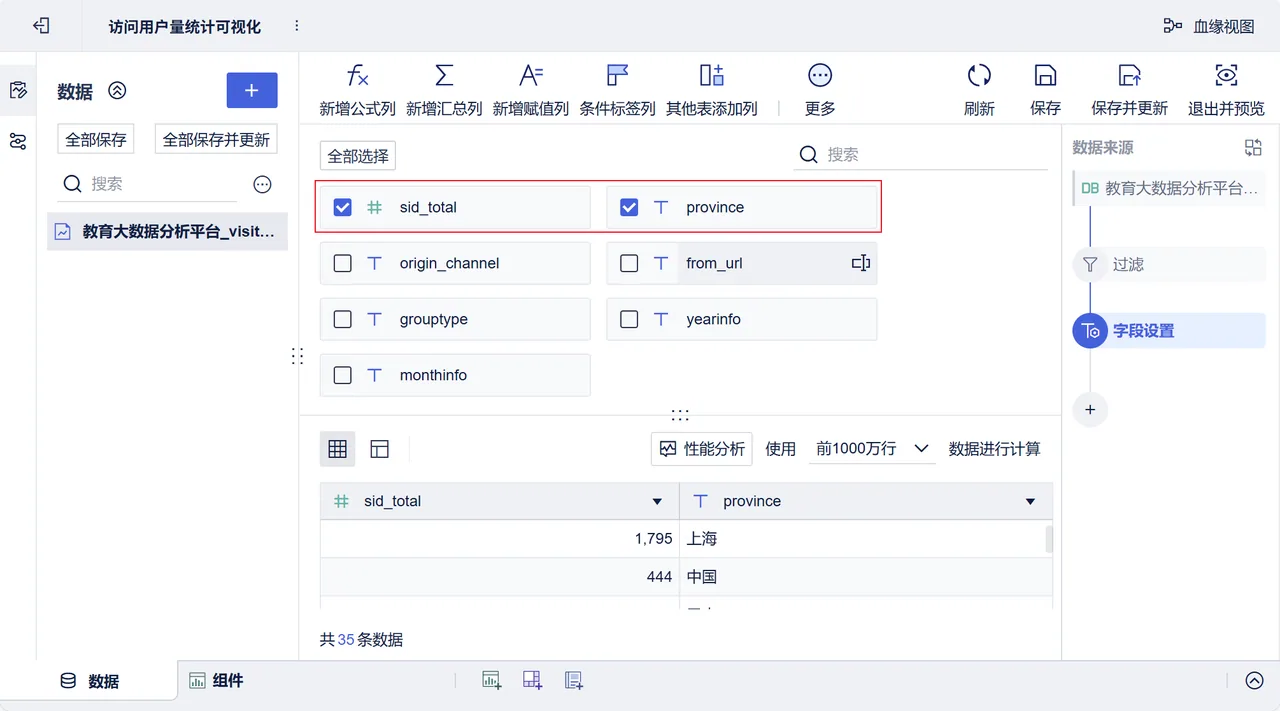The width and height of the screenshot is (1280, 711).
Task: Open the title options three-dot menu
Action: [297, 26]
